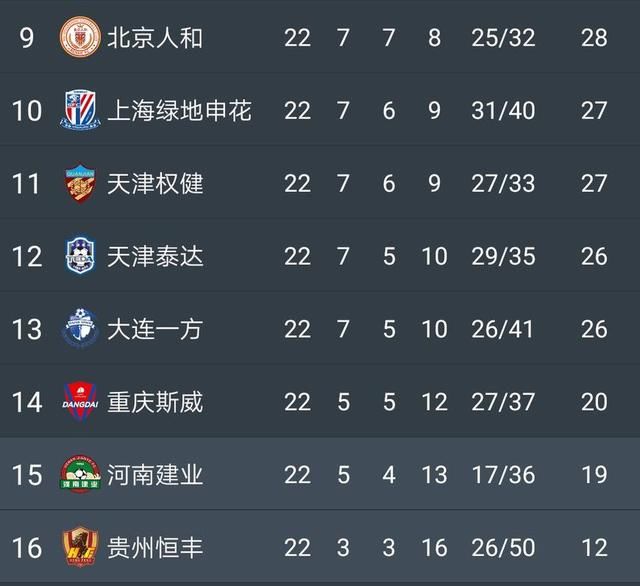Open team page for 上海绿地申花

click(x=179, y=110)
